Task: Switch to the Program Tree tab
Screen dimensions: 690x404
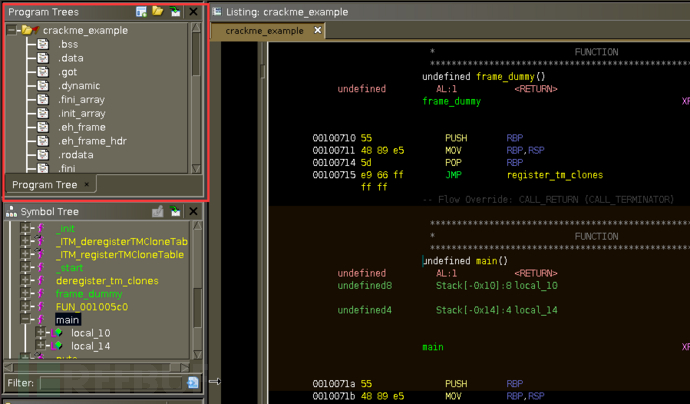Action: 44,185
